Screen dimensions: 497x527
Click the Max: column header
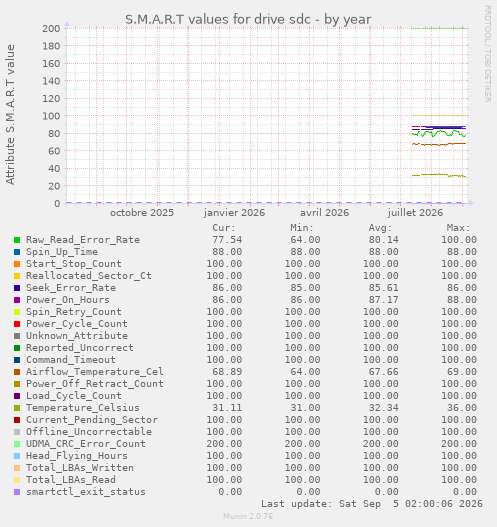click(458, 228)
